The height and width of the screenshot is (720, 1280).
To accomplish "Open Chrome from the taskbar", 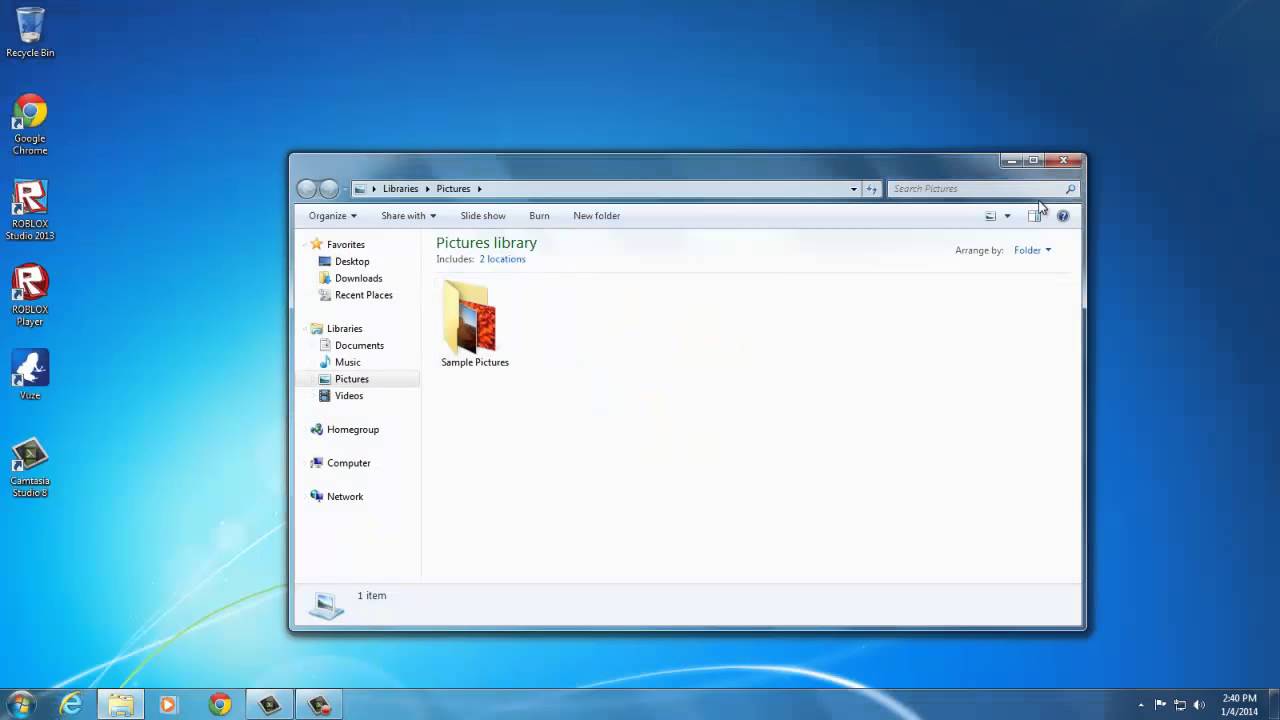I will click(220, 704).
